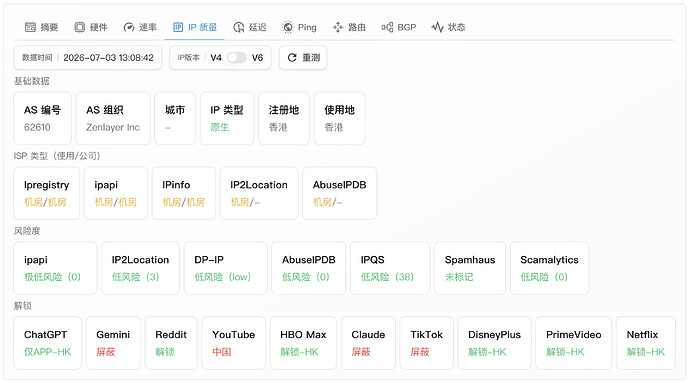Screen dimensions: 690x383
Task: Click the IPQS 低风险 (38) card
Action: tap(390, 268)
